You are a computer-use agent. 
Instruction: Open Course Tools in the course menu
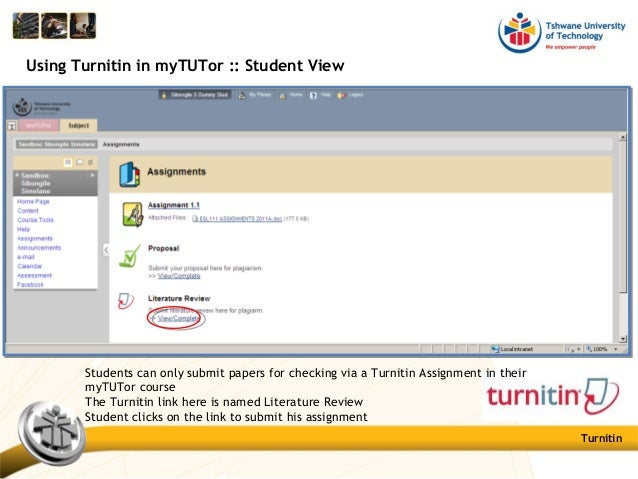click(35, 220)
